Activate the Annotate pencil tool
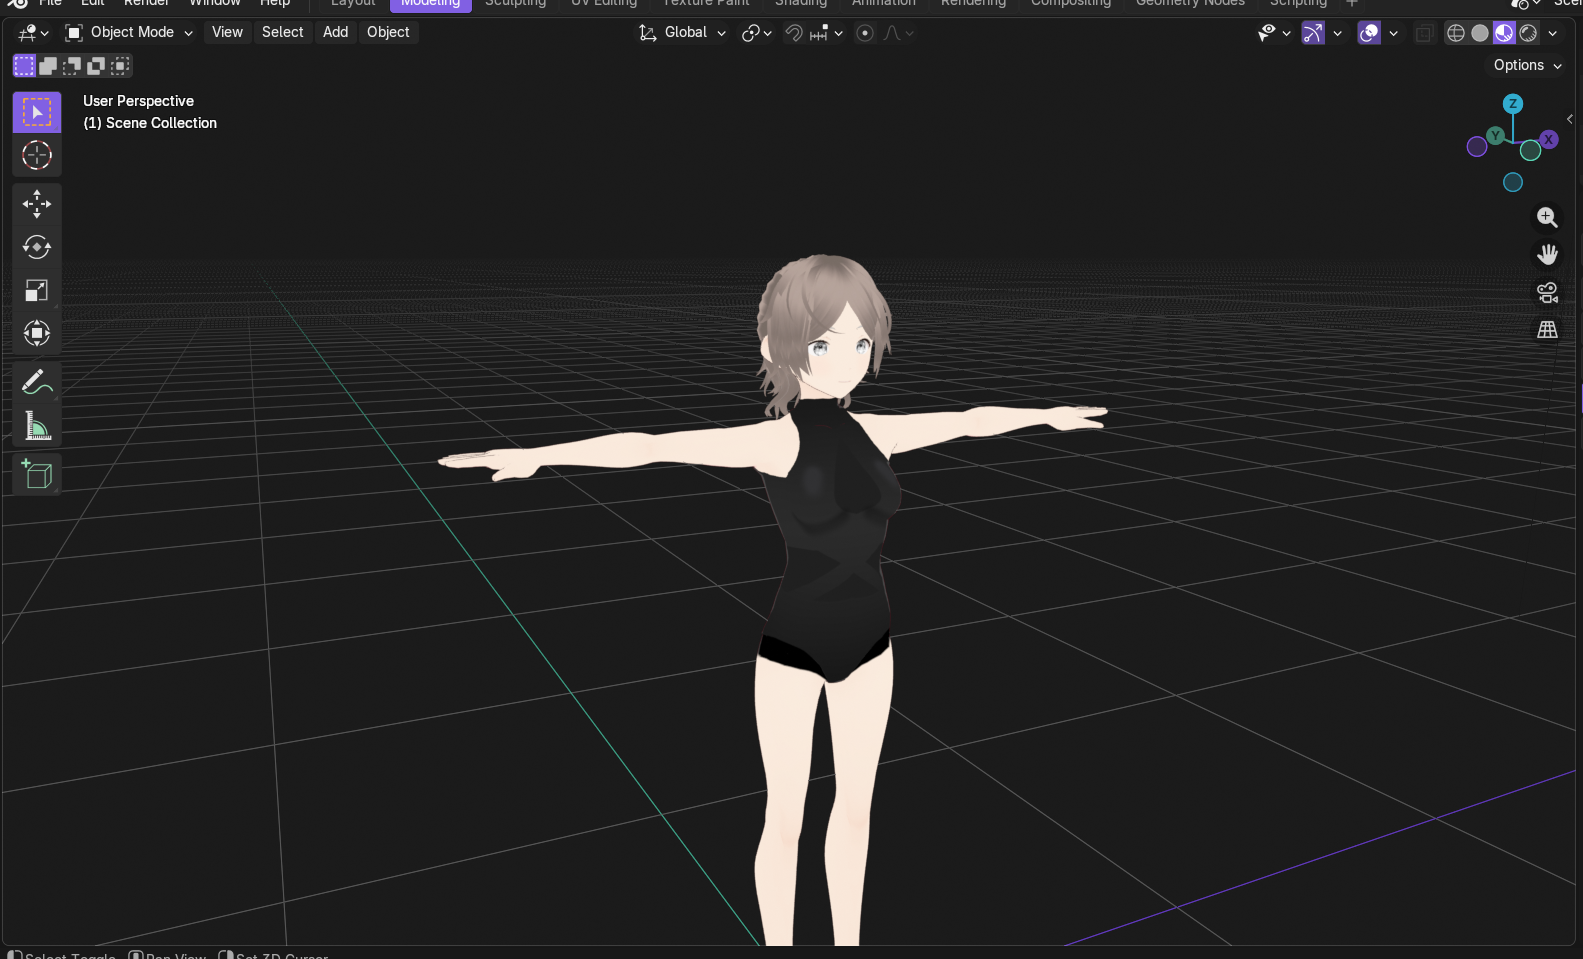 pyautogui.click(x=37, y=382)
